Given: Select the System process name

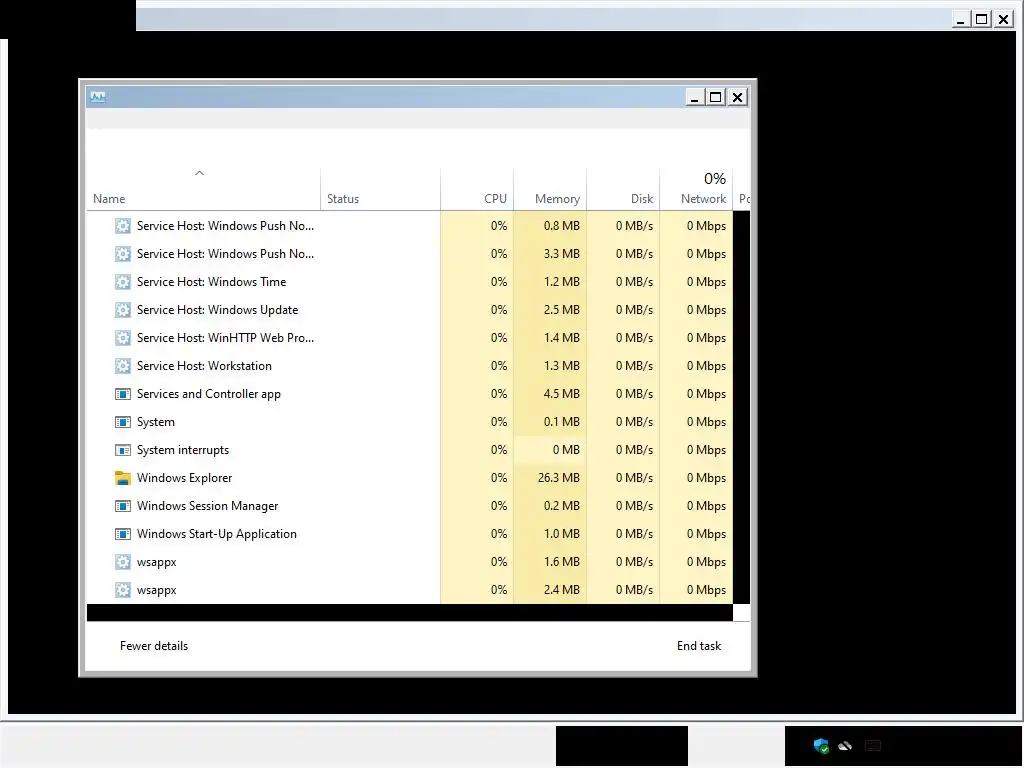Looking at the screenshot, I should pos(155,423).
